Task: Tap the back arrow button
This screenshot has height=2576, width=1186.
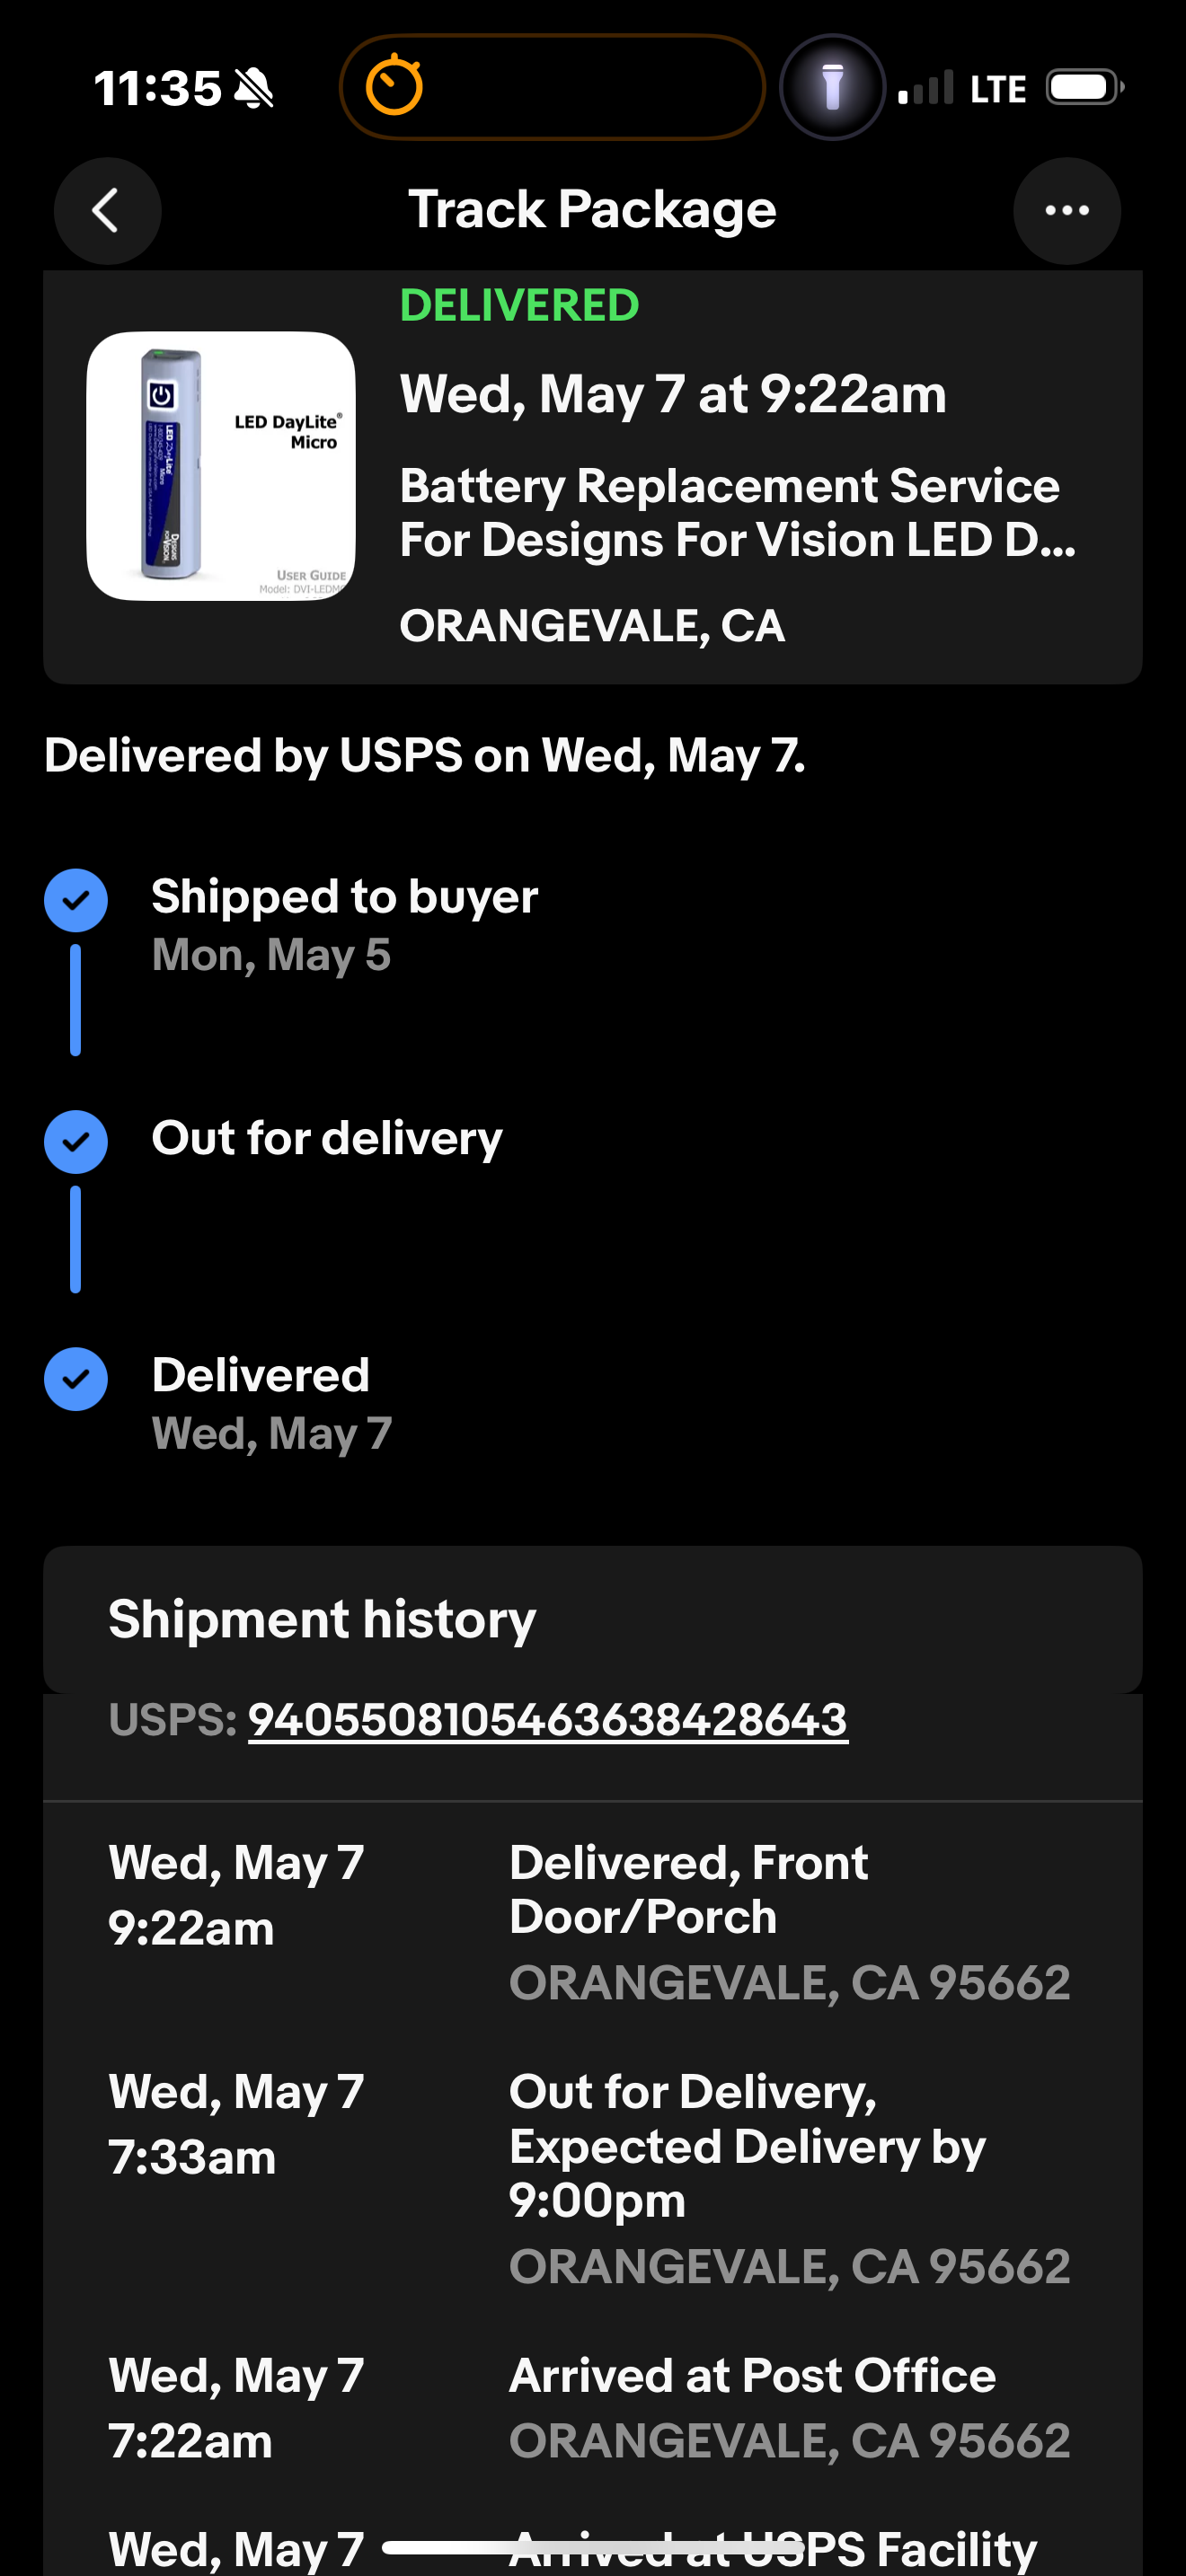Action: pos(107,211)
